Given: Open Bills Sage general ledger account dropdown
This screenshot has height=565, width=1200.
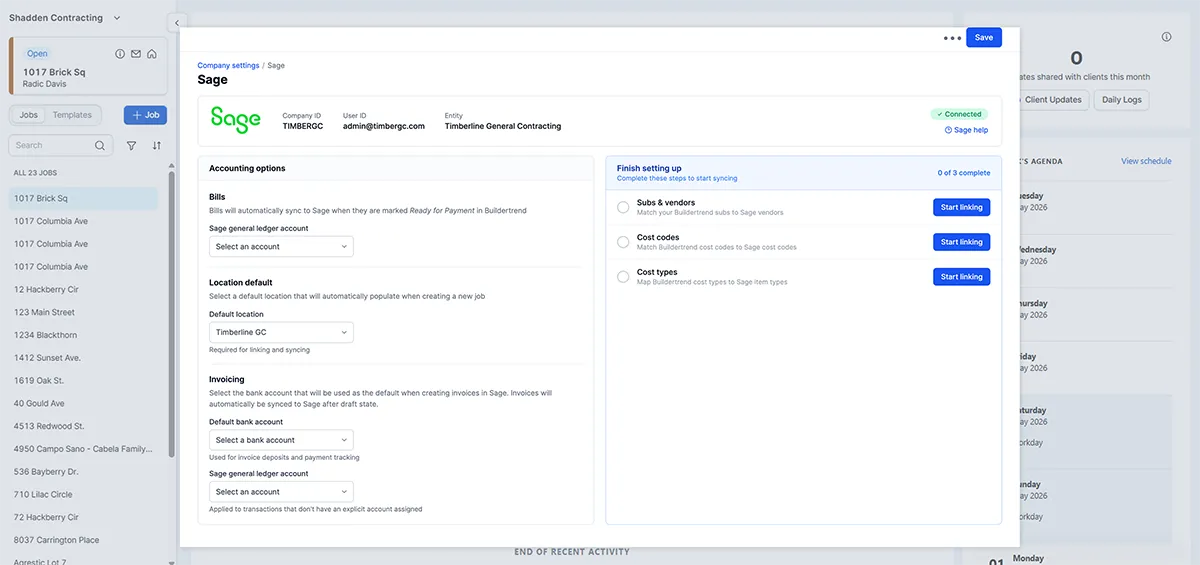Looking at the screenshot, I should 281,246.
